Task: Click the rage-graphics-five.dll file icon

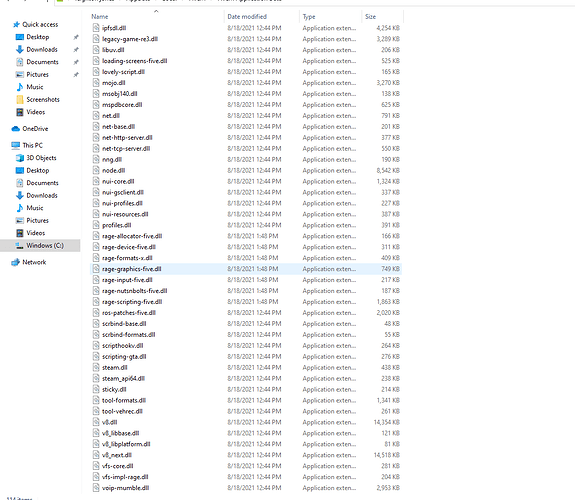Action: pos(96,269)
